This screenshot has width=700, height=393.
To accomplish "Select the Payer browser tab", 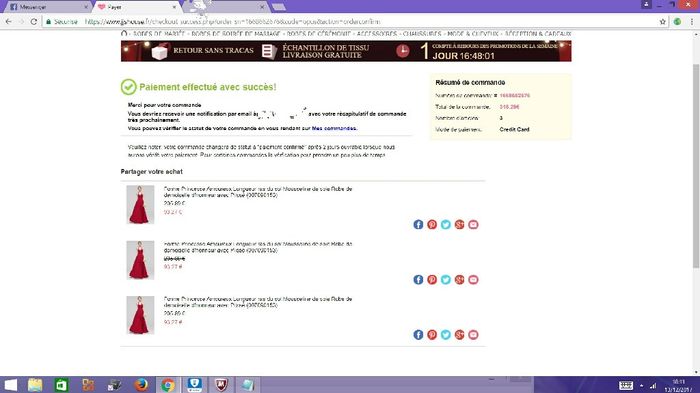I will coord(136,7).
